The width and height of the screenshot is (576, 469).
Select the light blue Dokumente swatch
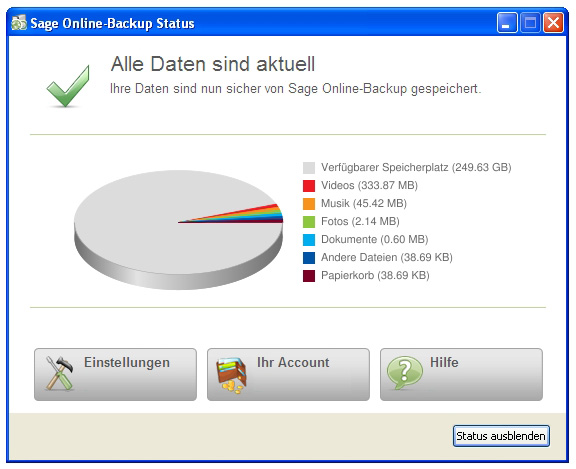point(309,240)
